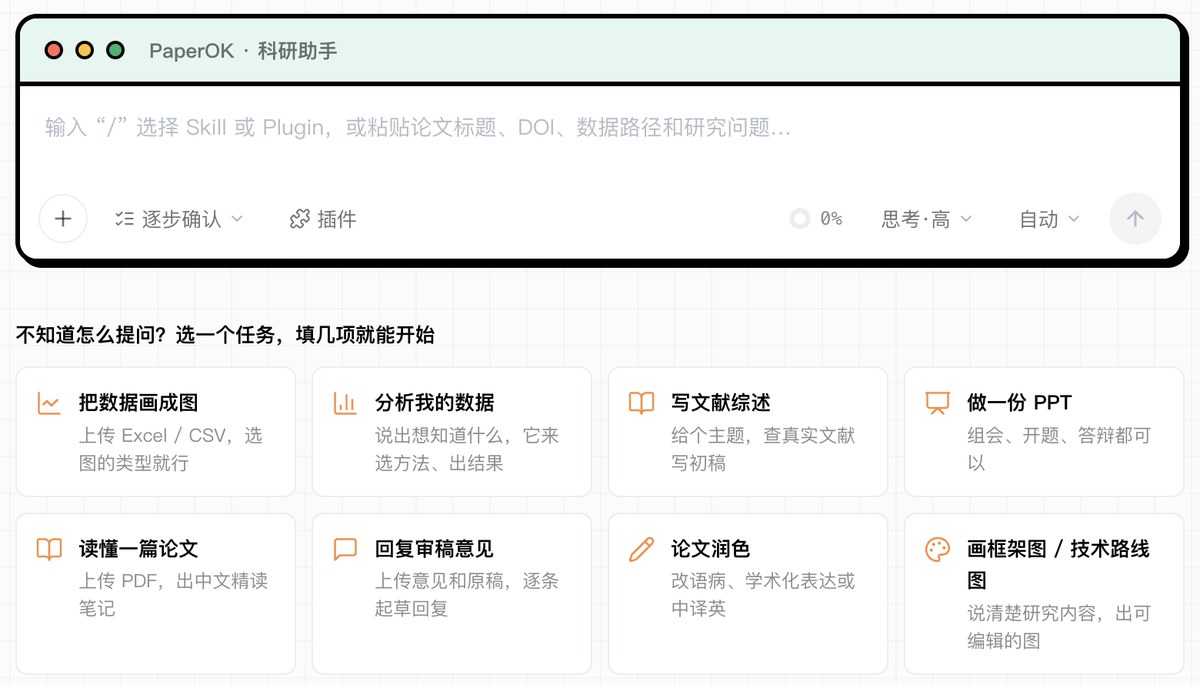
Task: Select the 写文献综述 task card
Action: pyautogui.click(x=748, y=431)
